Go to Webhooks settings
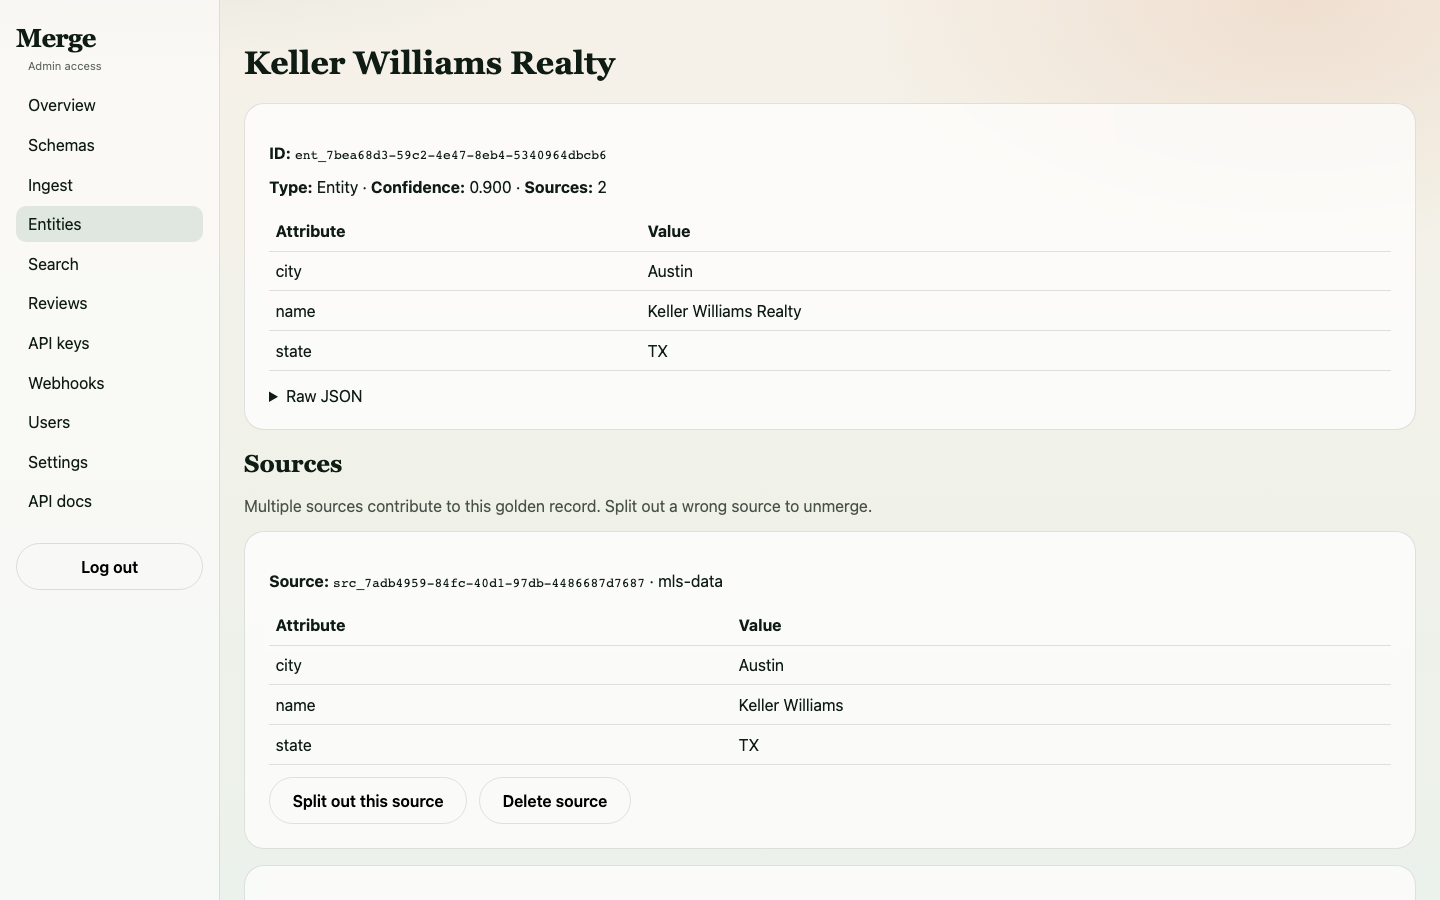1440x900 pixels. [109, 383]
